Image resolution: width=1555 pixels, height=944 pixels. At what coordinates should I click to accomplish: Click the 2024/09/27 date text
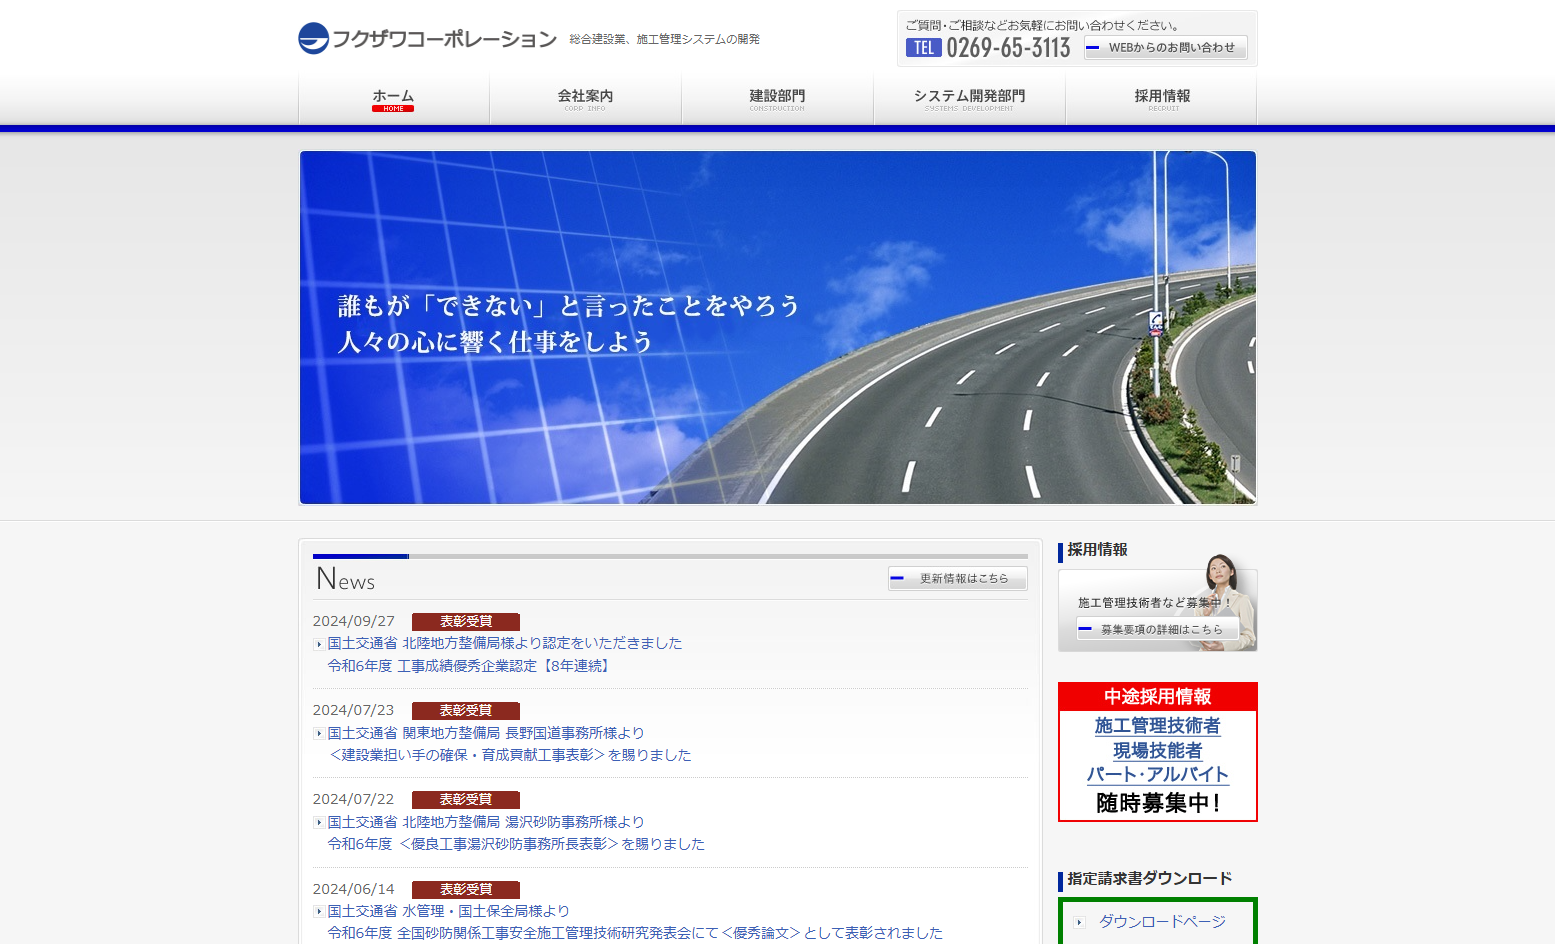pos(354,621)
